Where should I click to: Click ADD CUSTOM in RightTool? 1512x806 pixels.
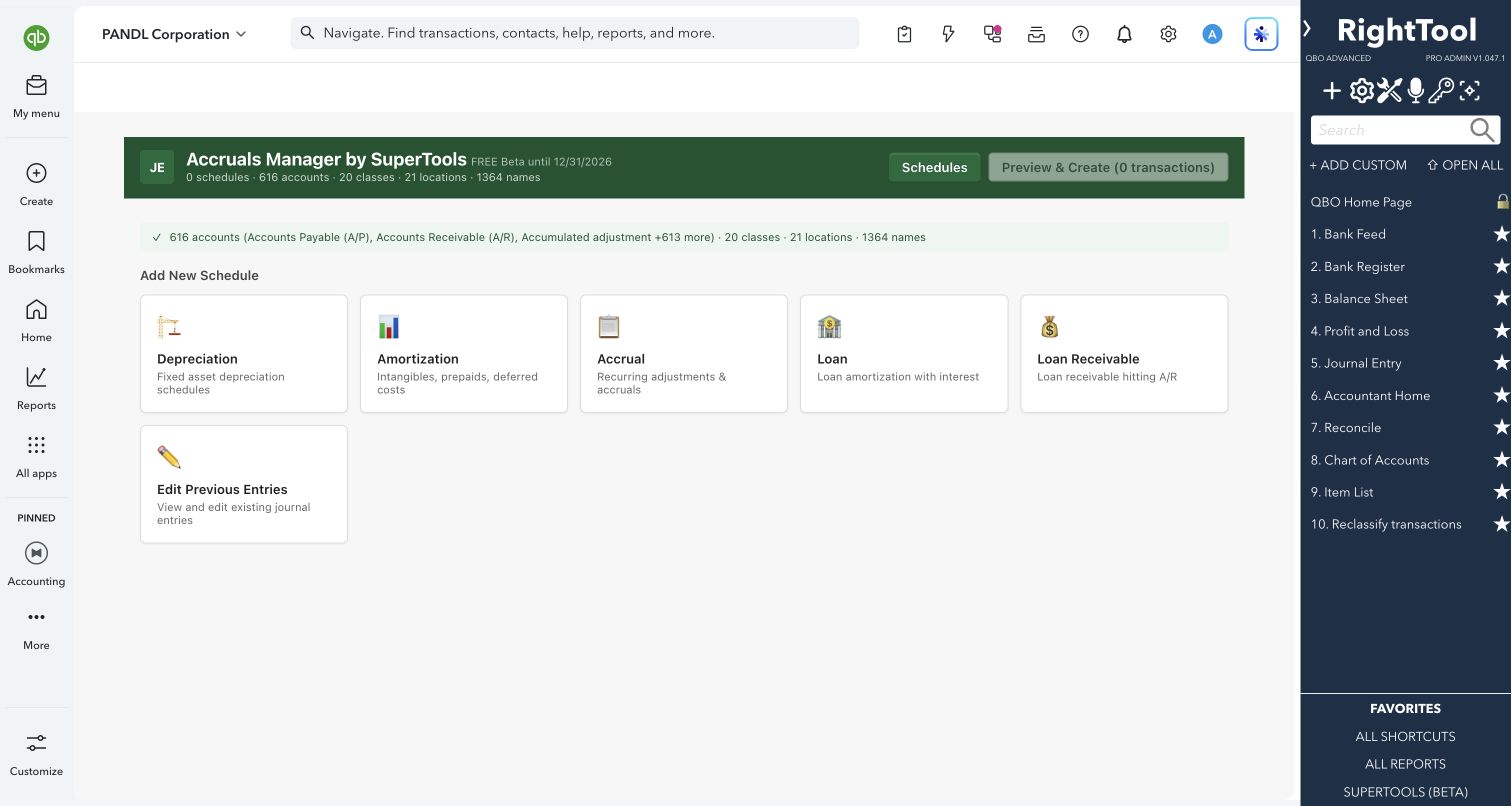coord(1358,165)
